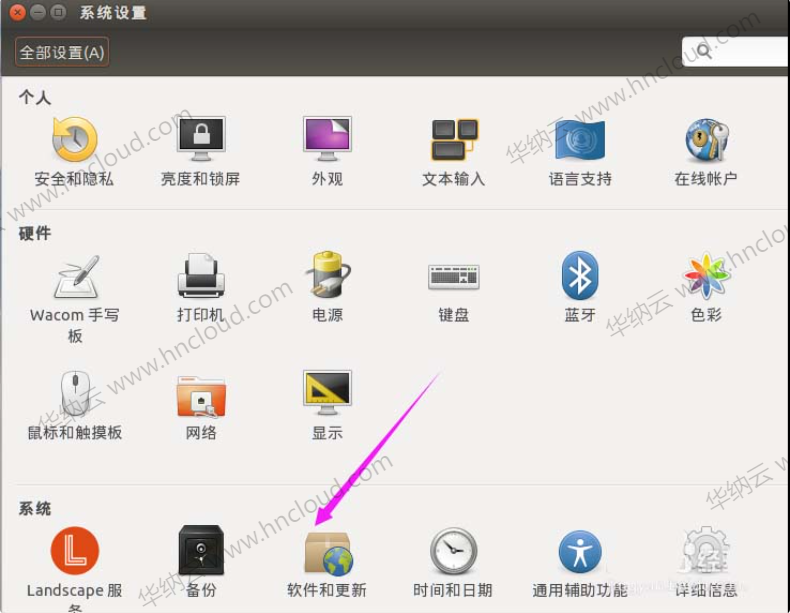Open Software & Updates (软件和更新) icon

pos(328,553)
